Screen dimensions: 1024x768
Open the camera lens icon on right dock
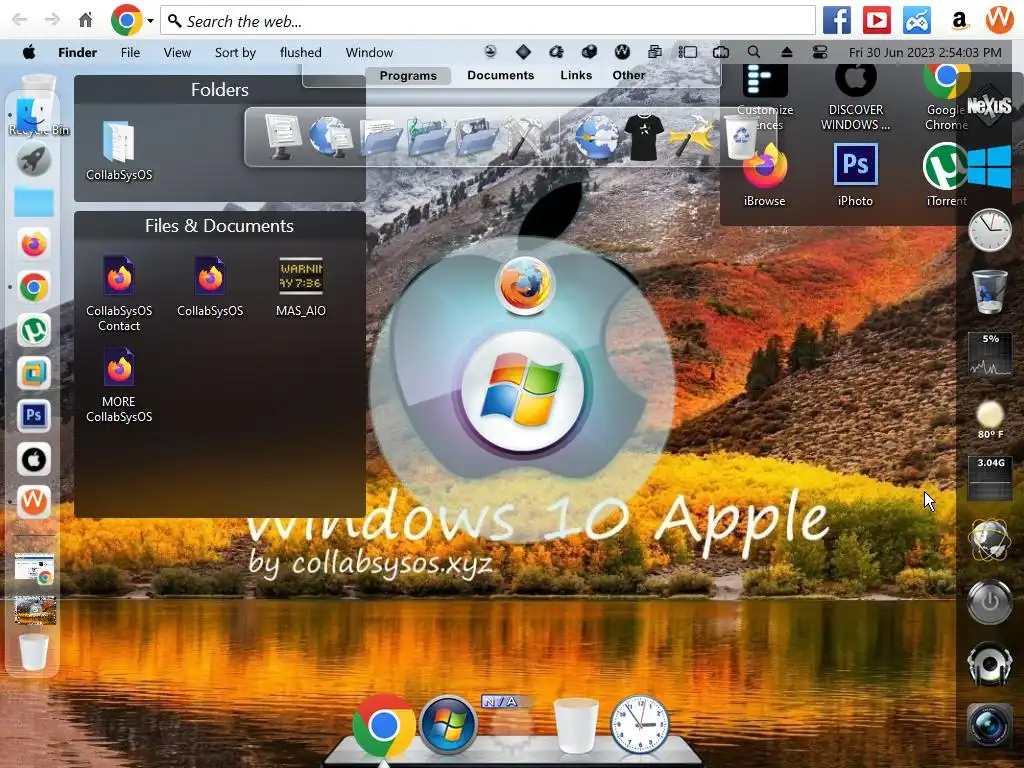(990, 725)
